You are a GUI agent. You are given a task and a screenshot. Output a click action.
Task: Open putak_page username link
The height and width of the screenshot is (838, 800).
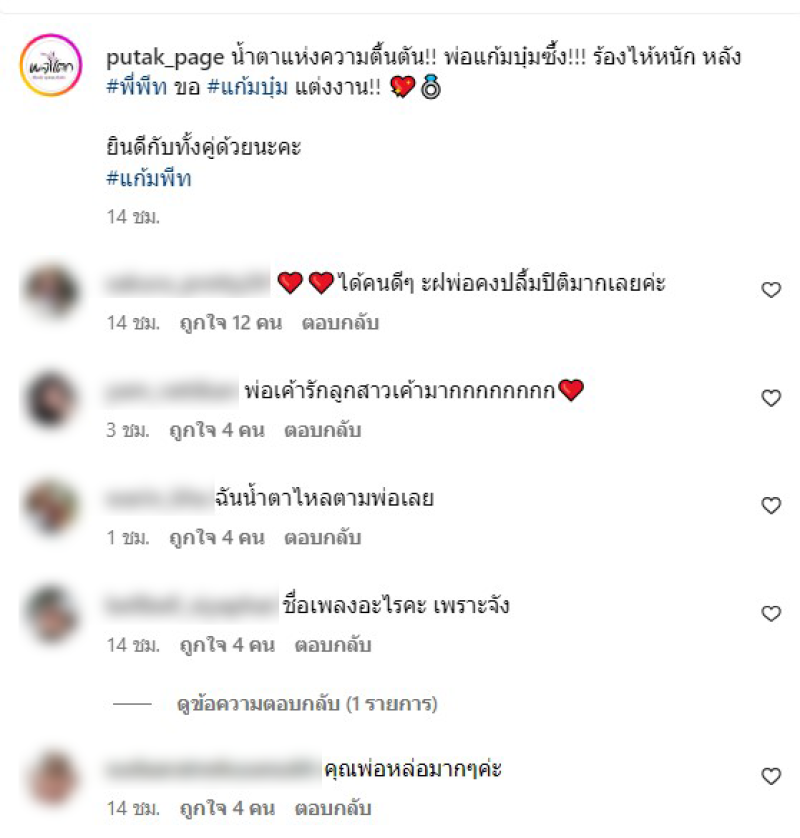tap(165, 58)
